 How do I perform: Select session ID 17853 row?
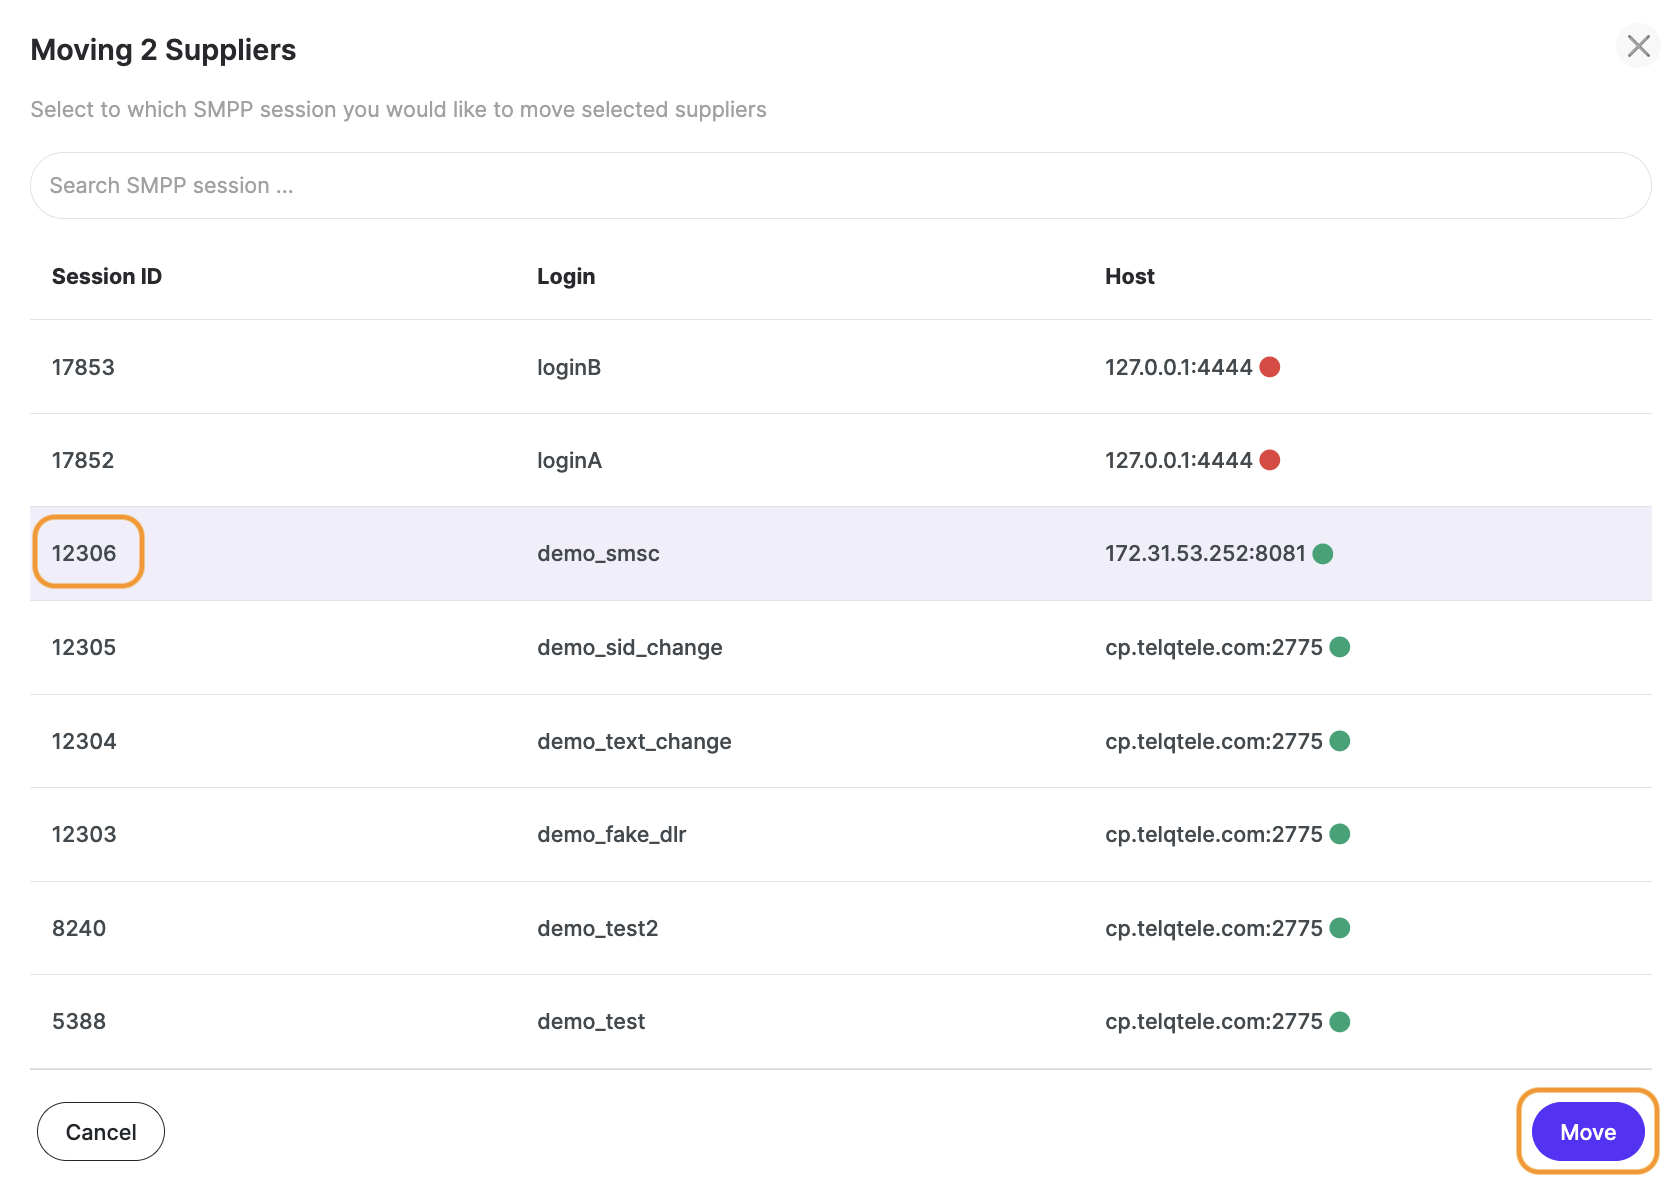click(x=83, y=367)
